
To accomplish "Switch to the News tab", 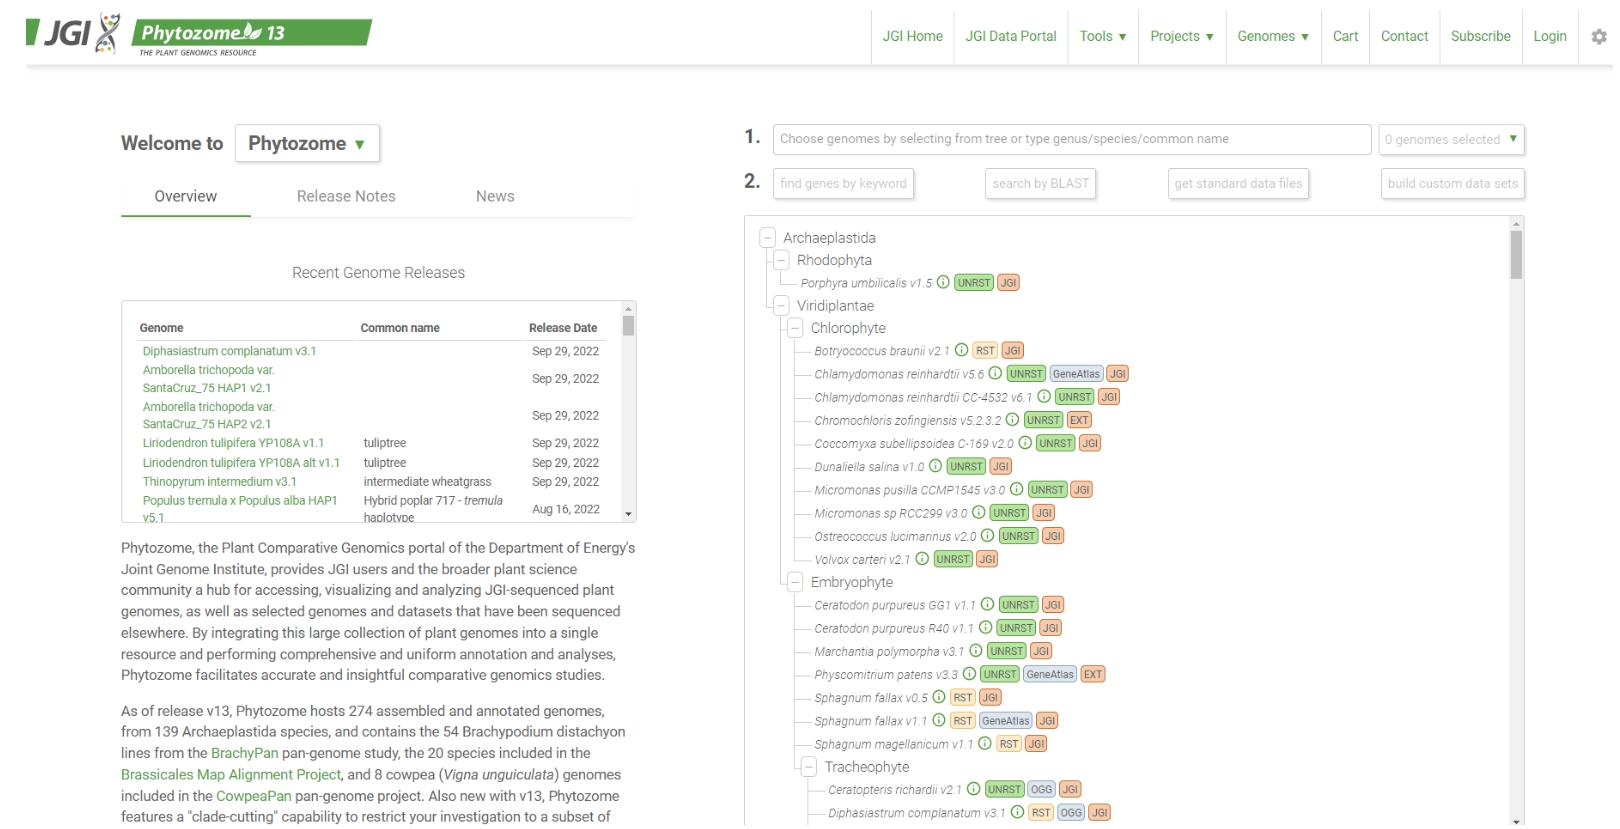I will [x=495, y=196].
